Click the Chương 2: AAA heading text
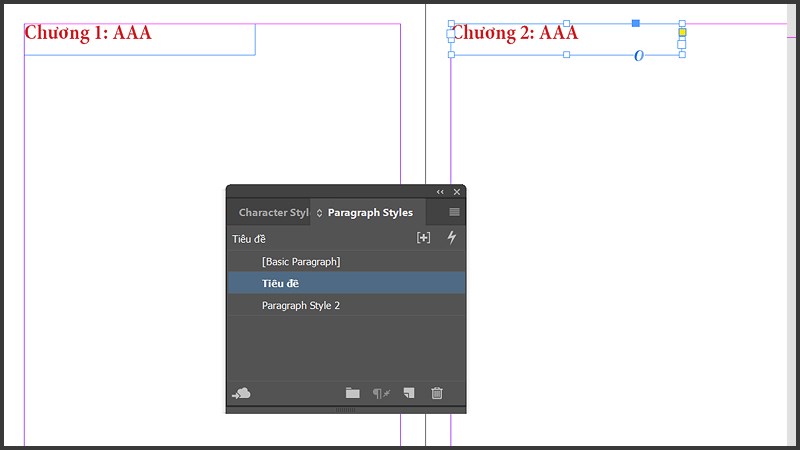This screenshot has height=450, width=800. coord(516,34)
